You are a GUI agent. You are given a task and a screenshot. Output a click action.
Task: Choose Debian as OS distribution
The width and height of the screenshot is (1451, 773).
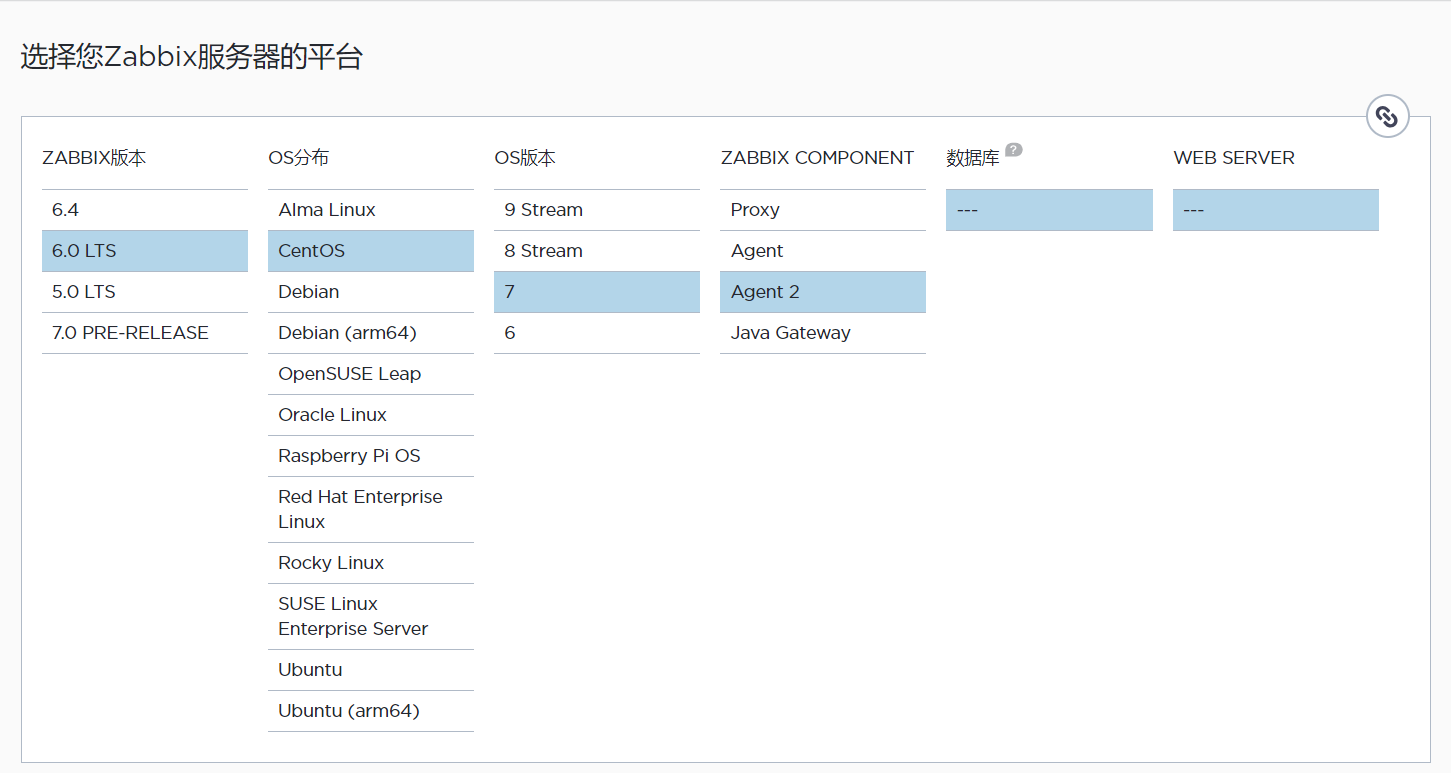pos(371,292)
